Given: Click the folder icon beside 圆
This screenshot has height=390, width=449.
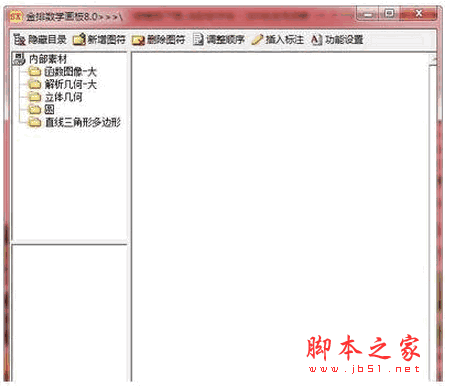Looking at the screenshot, I should [34, 109].
